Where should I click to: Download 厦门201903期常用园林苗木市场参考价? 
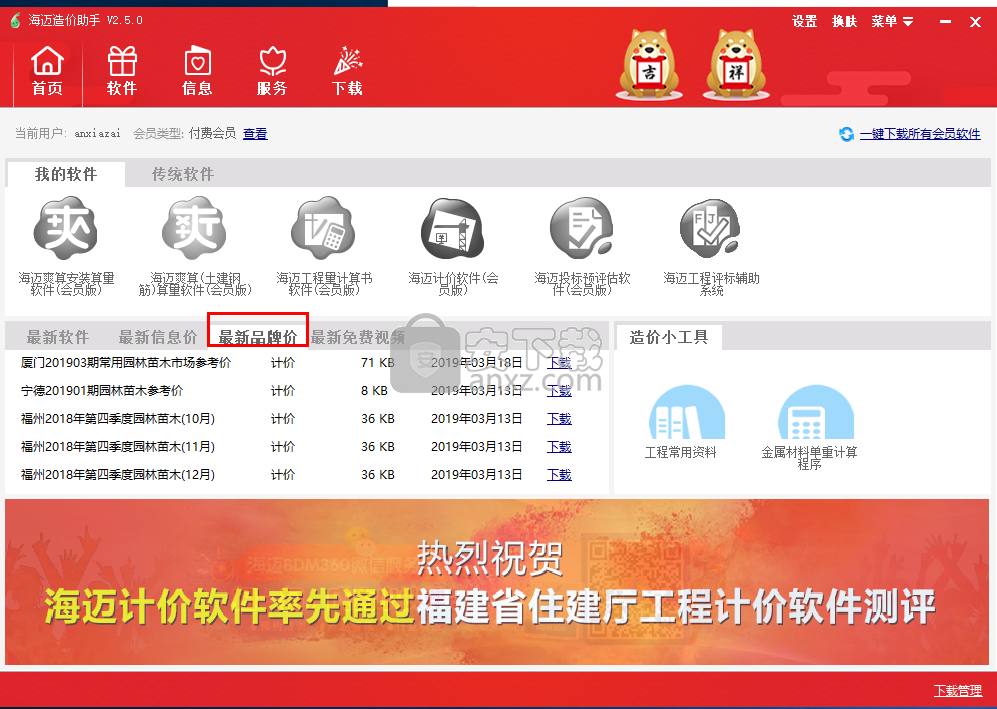[560, 362]
